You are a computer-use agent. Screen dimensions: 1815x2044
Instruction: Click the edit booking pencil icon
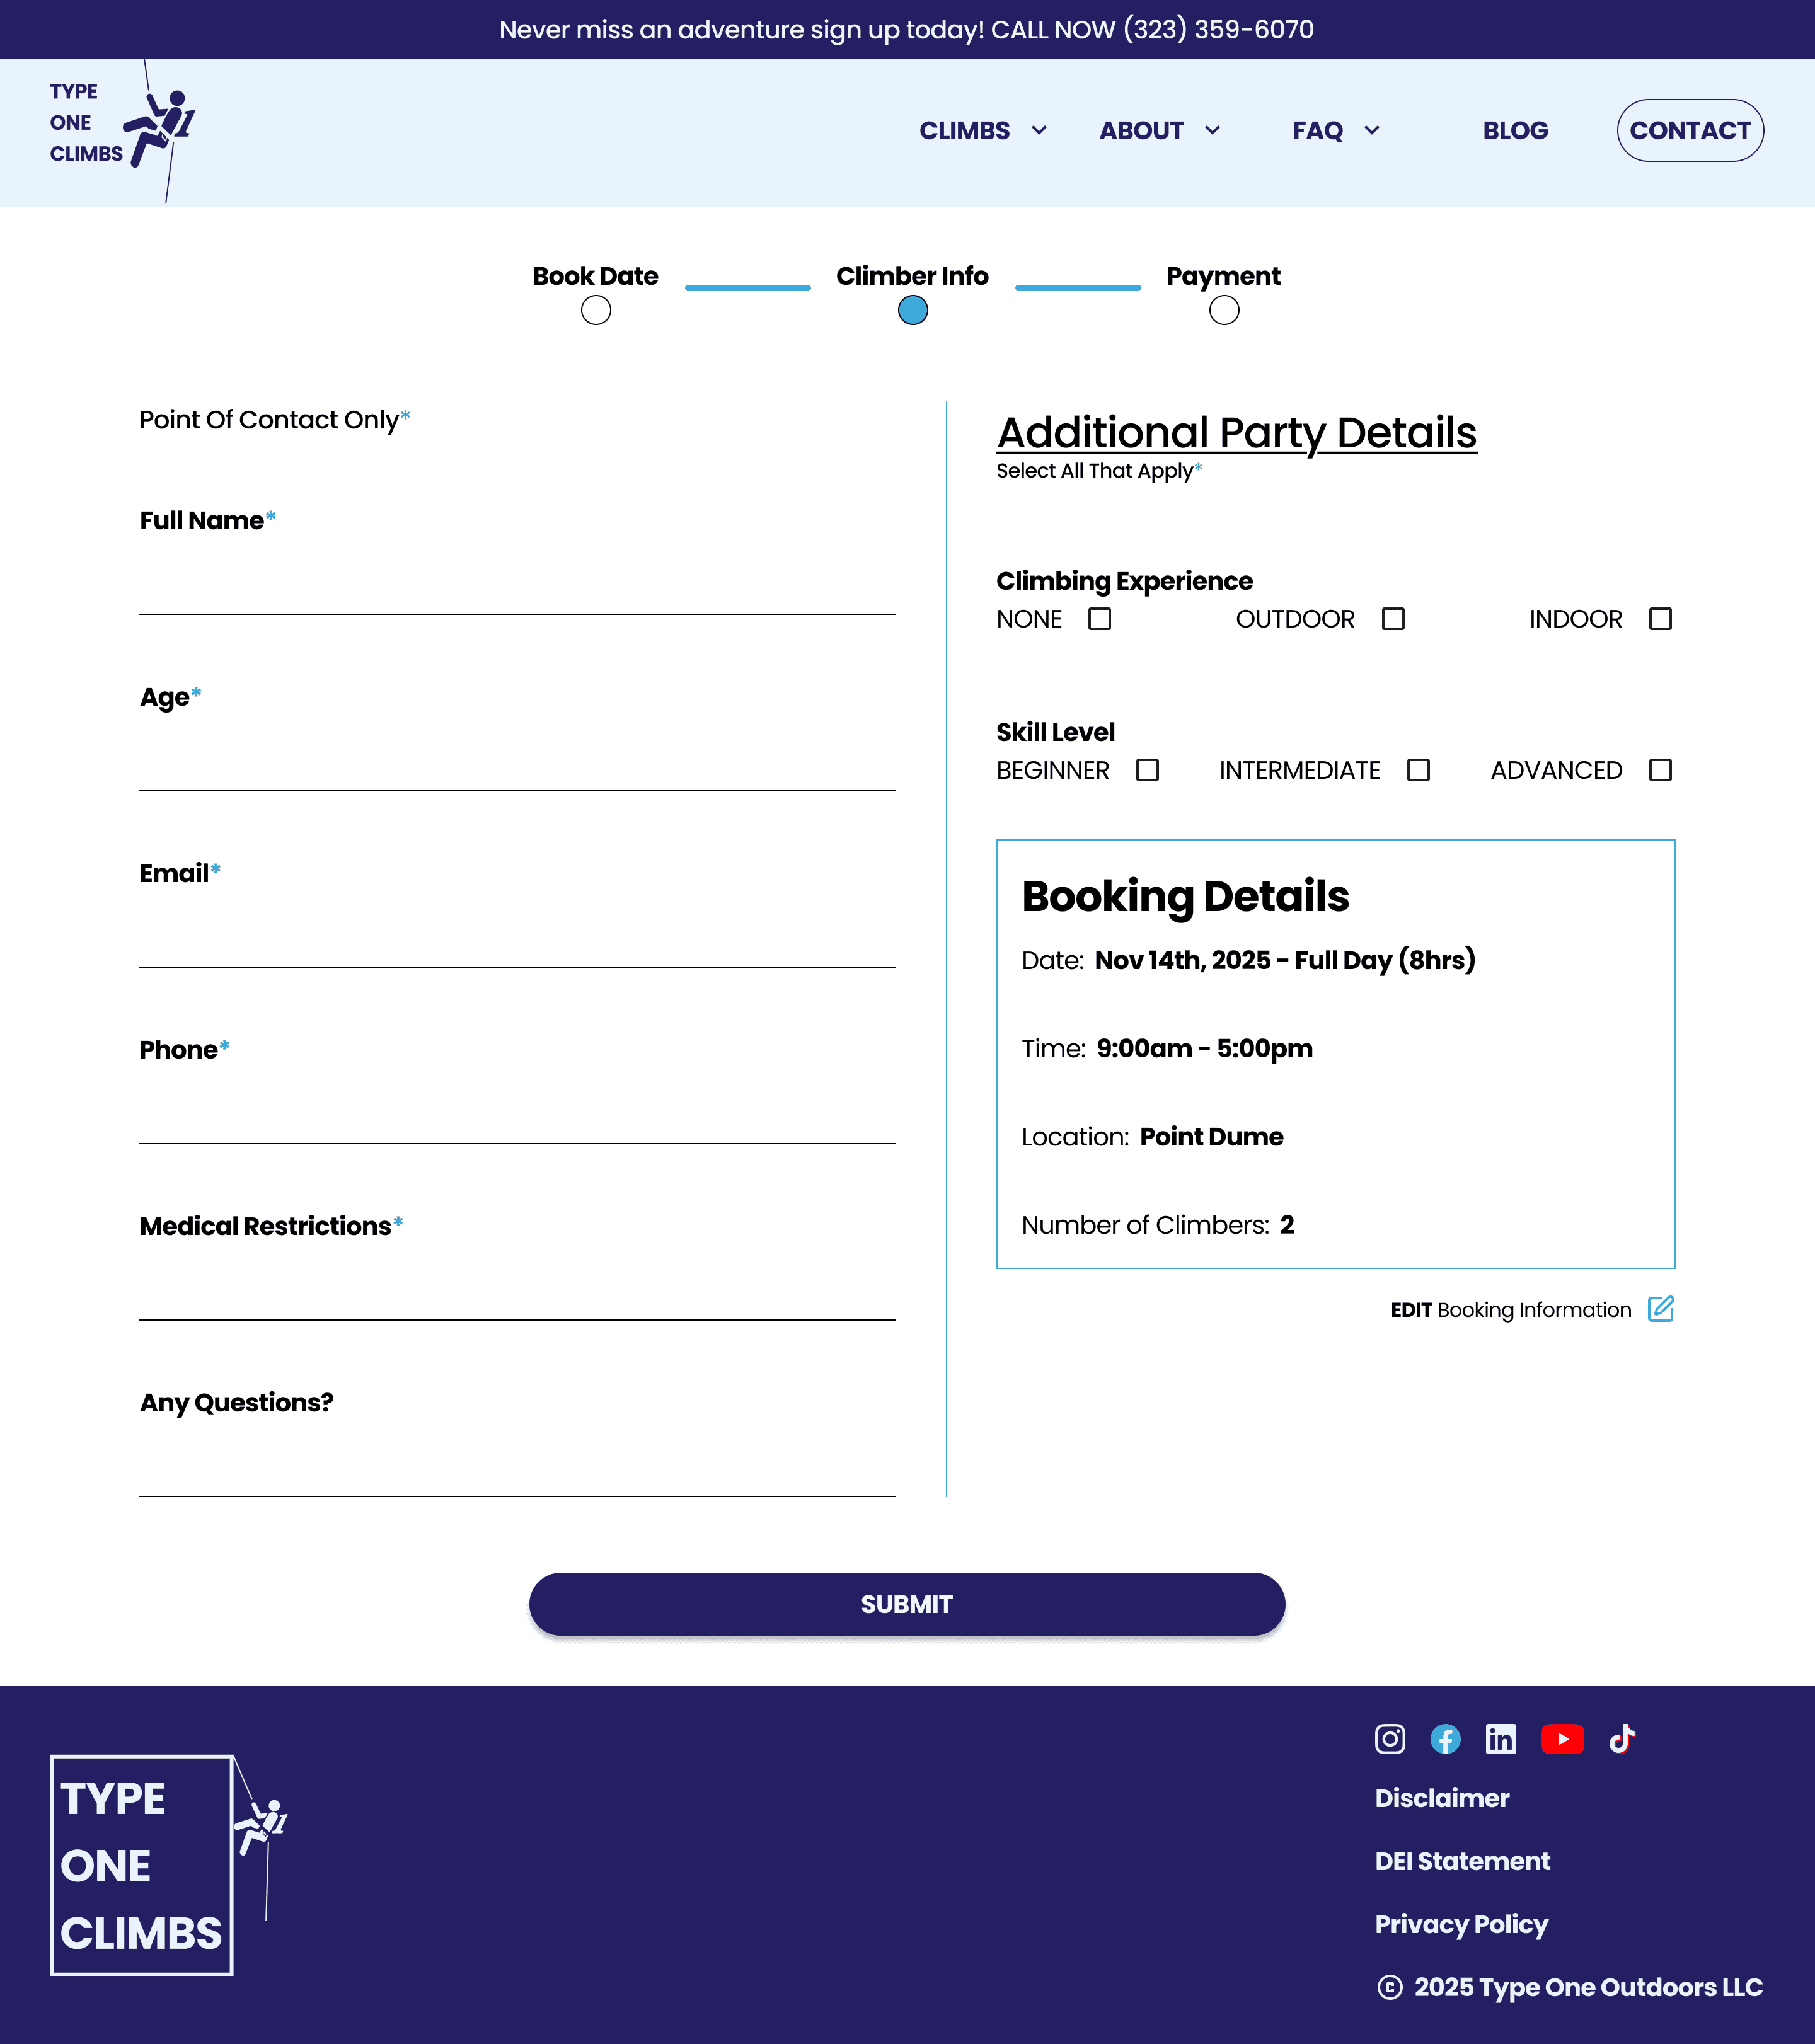click(x=1660, y=1309)
